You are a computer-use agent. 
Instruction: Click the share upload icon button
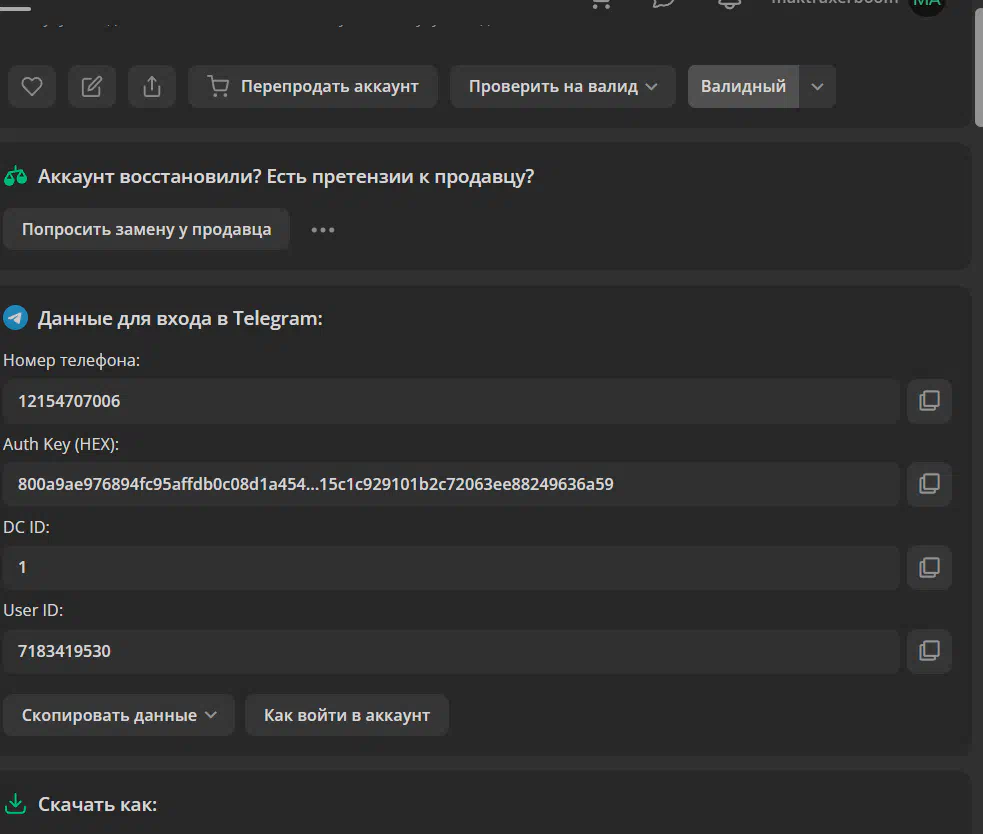click(x=152, y=87)
